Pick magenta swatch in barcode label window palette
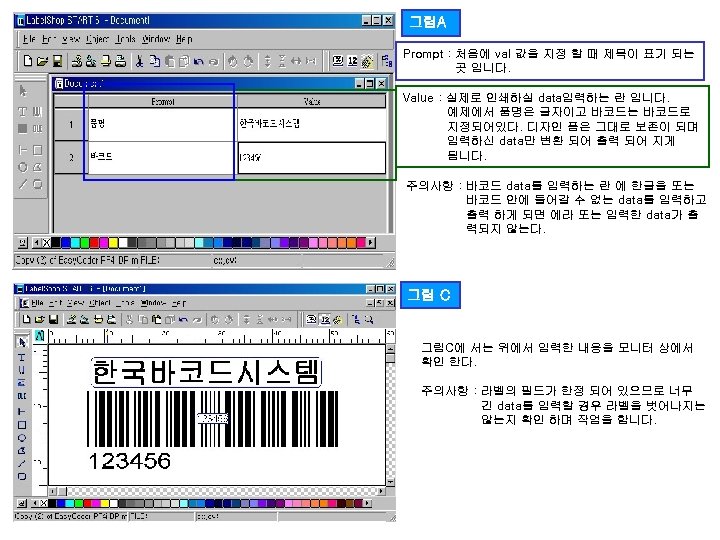 (96, 503)
